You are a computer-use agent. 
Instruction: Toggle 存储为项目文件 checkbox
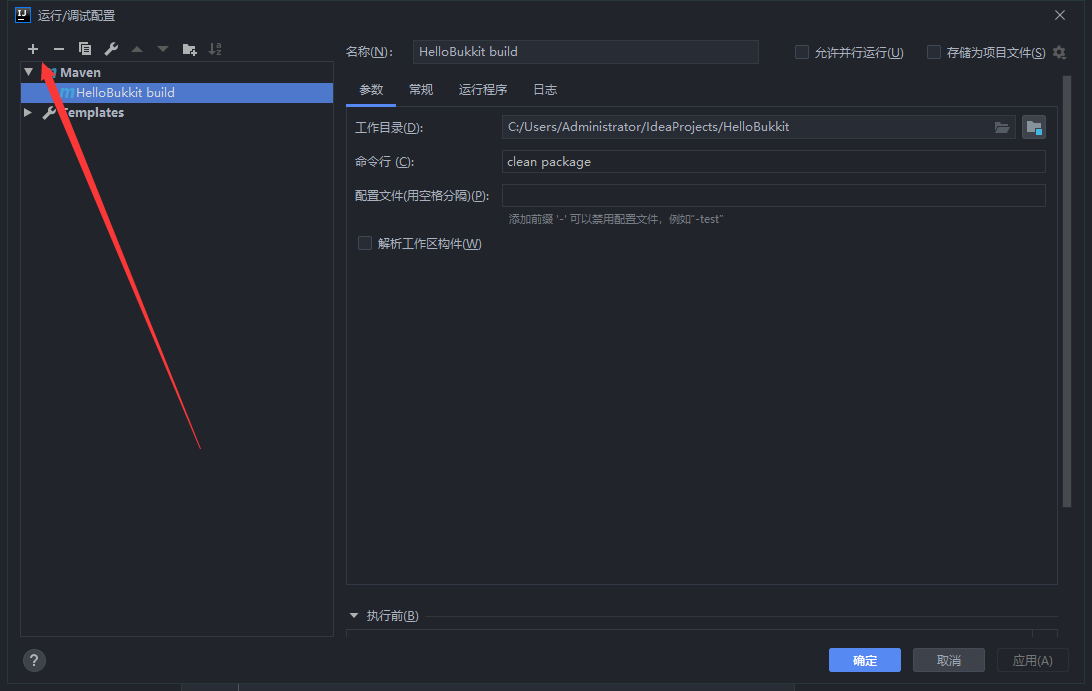coord(934,52)
